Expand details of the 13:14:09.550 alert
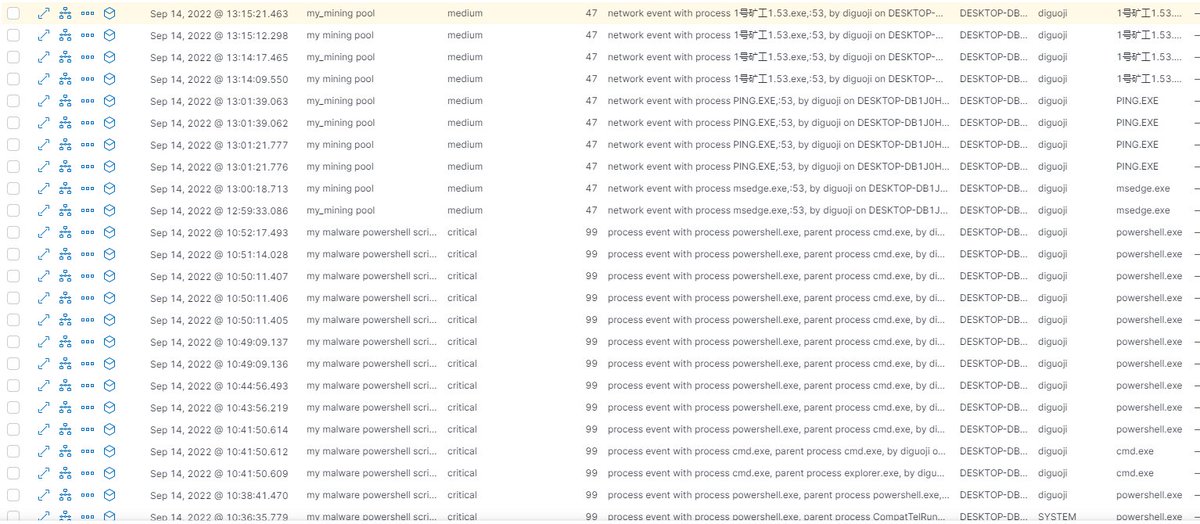 (x=43, y=80)
